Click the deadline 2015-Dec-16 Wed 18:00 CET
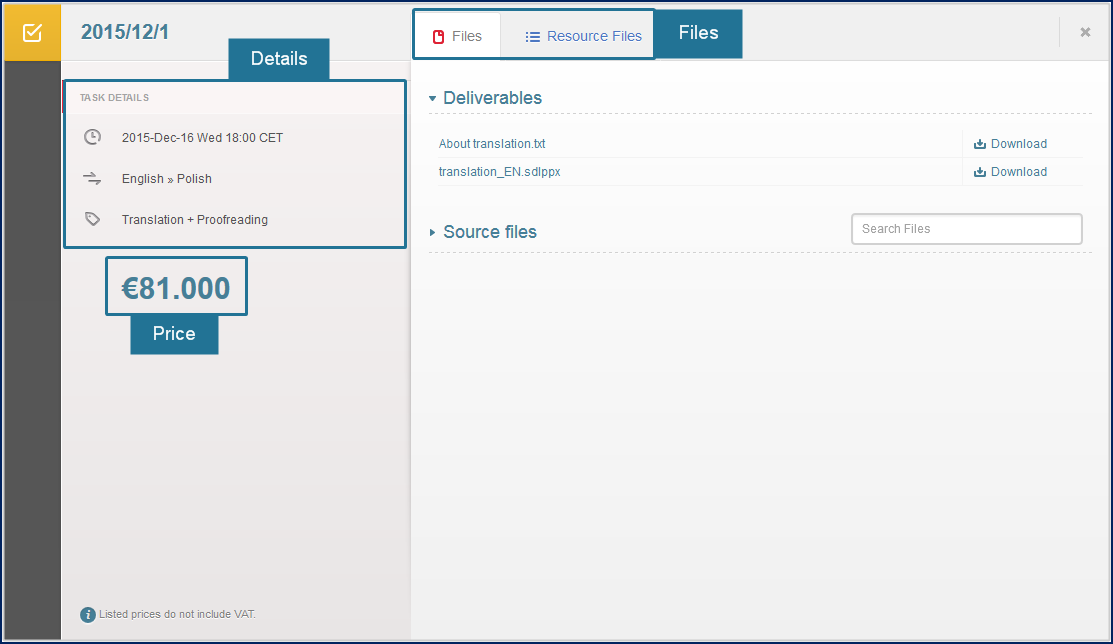 pyautogui.click(x=202, y=138)
